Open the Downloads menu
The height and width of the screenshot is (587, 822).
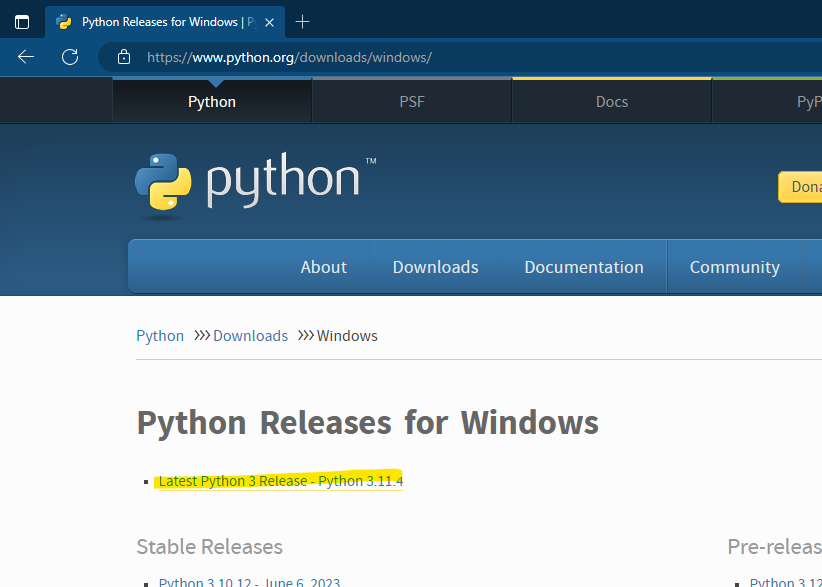click(x=435, y=267)
